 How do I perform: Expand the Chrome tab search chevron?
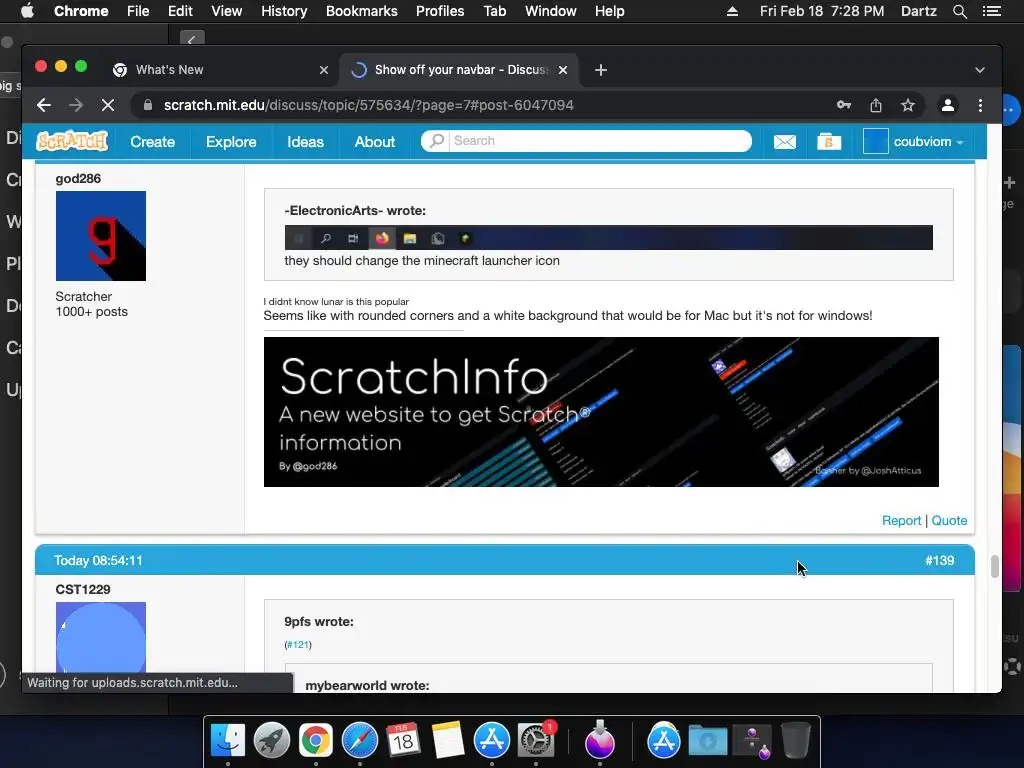click(x=980, y=70)
